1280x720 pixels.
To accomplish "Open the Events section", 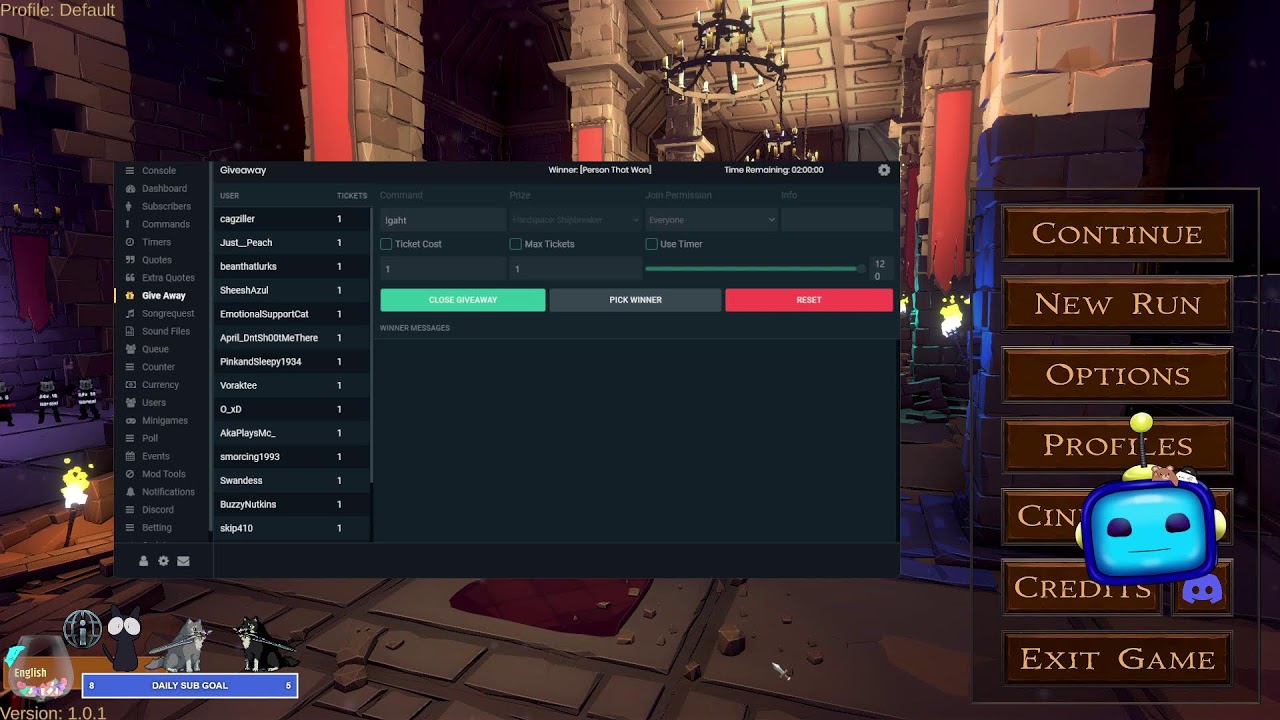I will (155, 456).
